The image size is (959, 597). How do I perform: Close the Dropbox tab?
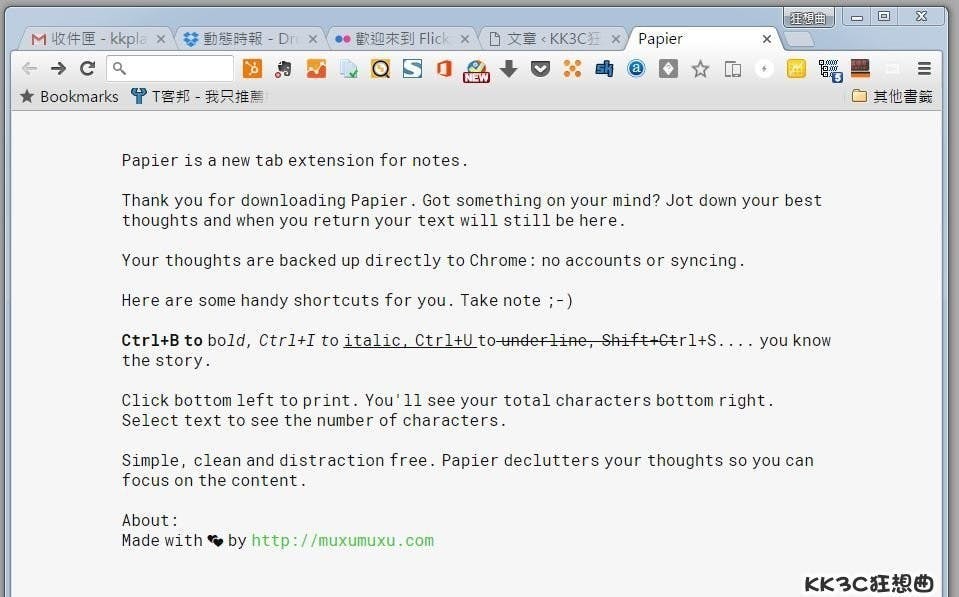(313, 39)
